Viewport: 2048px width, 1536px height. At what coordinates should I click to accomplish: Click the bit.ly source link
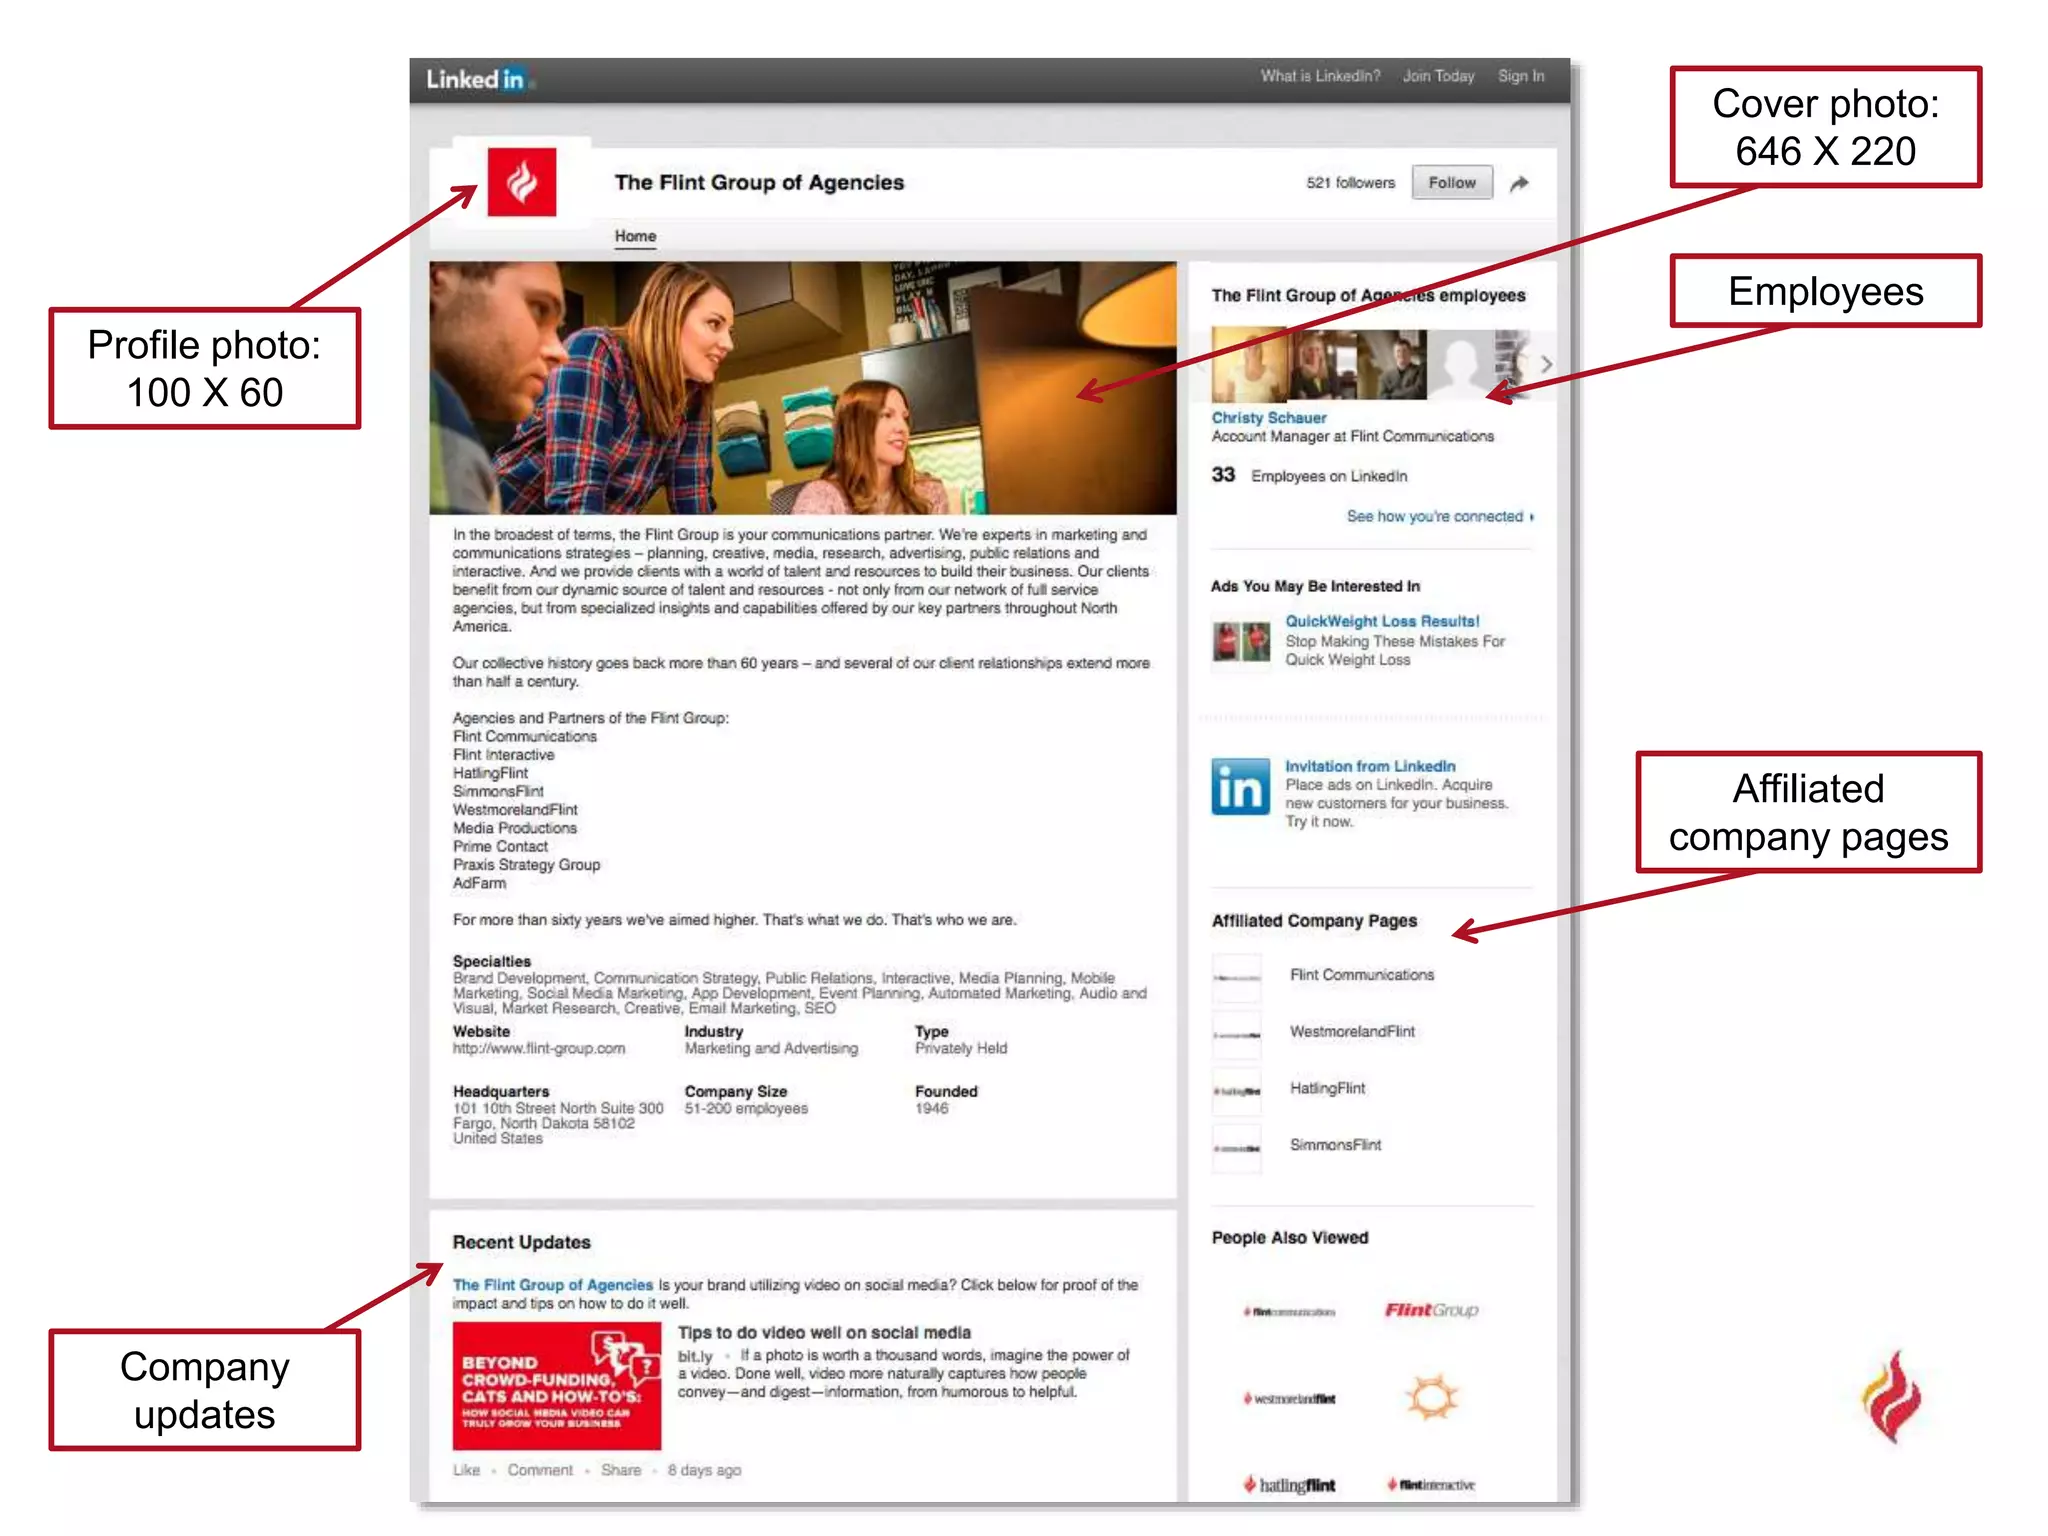coord(695,1356)
